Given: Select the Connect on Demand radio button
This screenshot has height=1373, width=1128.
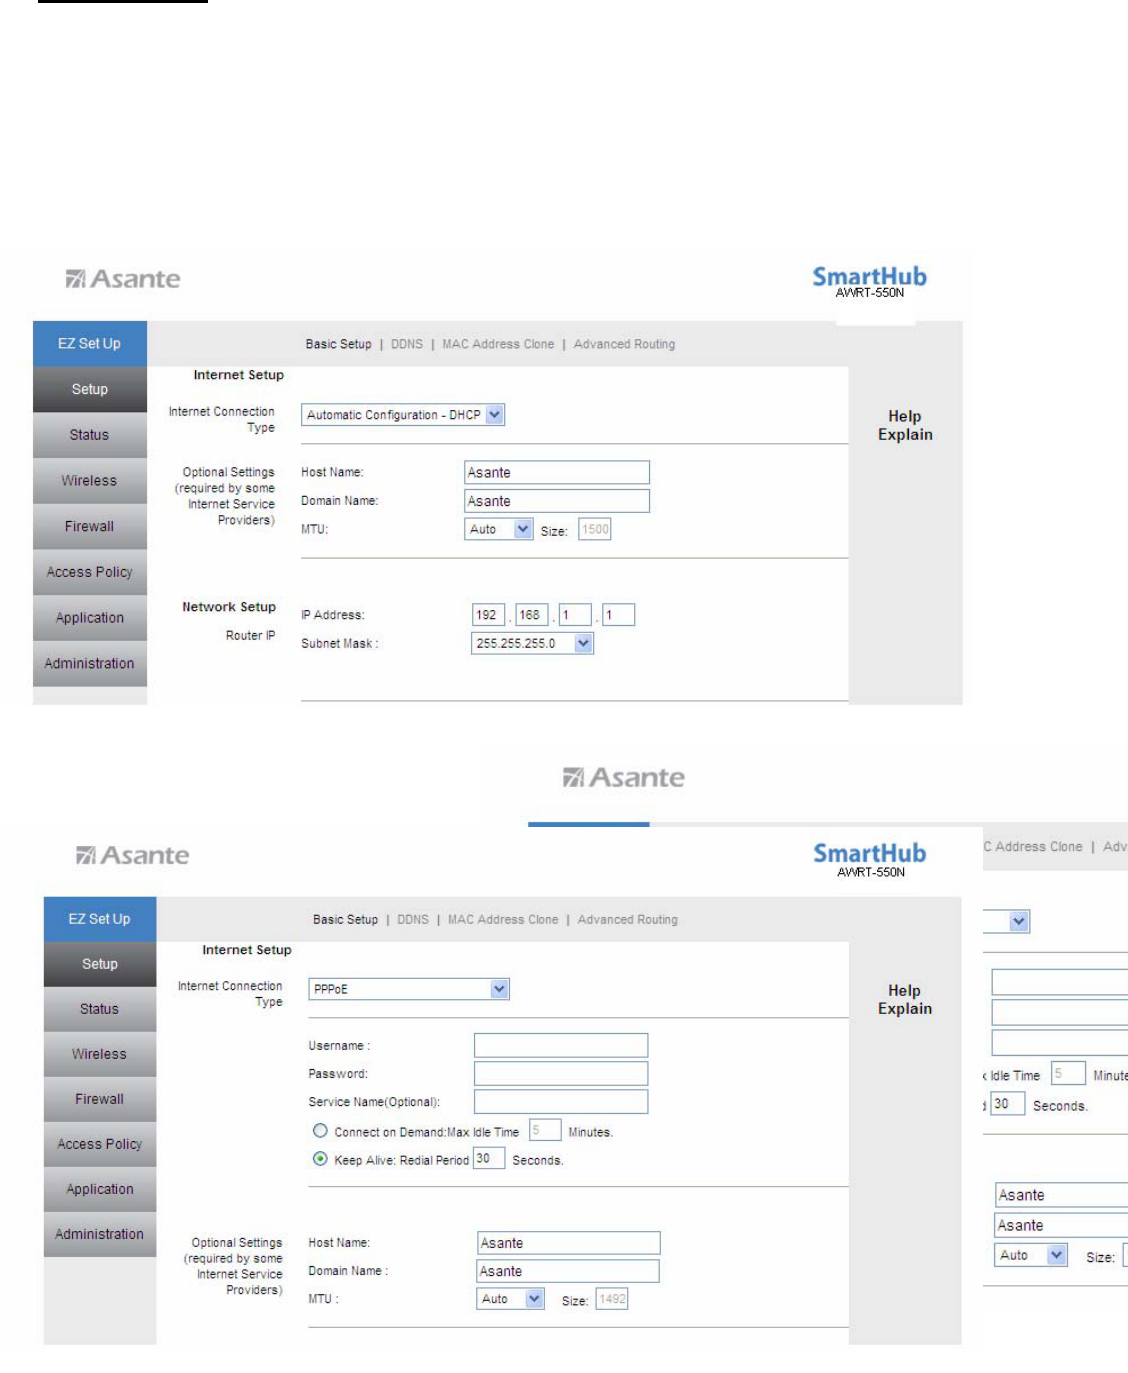Looking at the screenshot, I should (320, 1131).
